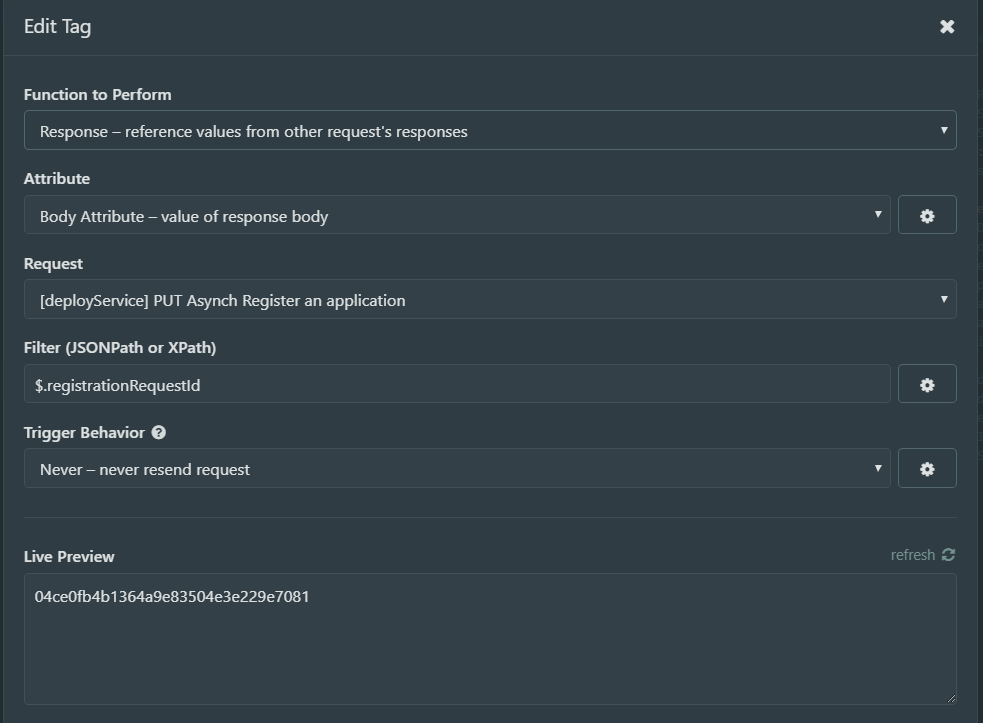Screen dimensions: 983x723
Task: Click the refresh link text
Action: click(x=912, y=555)
